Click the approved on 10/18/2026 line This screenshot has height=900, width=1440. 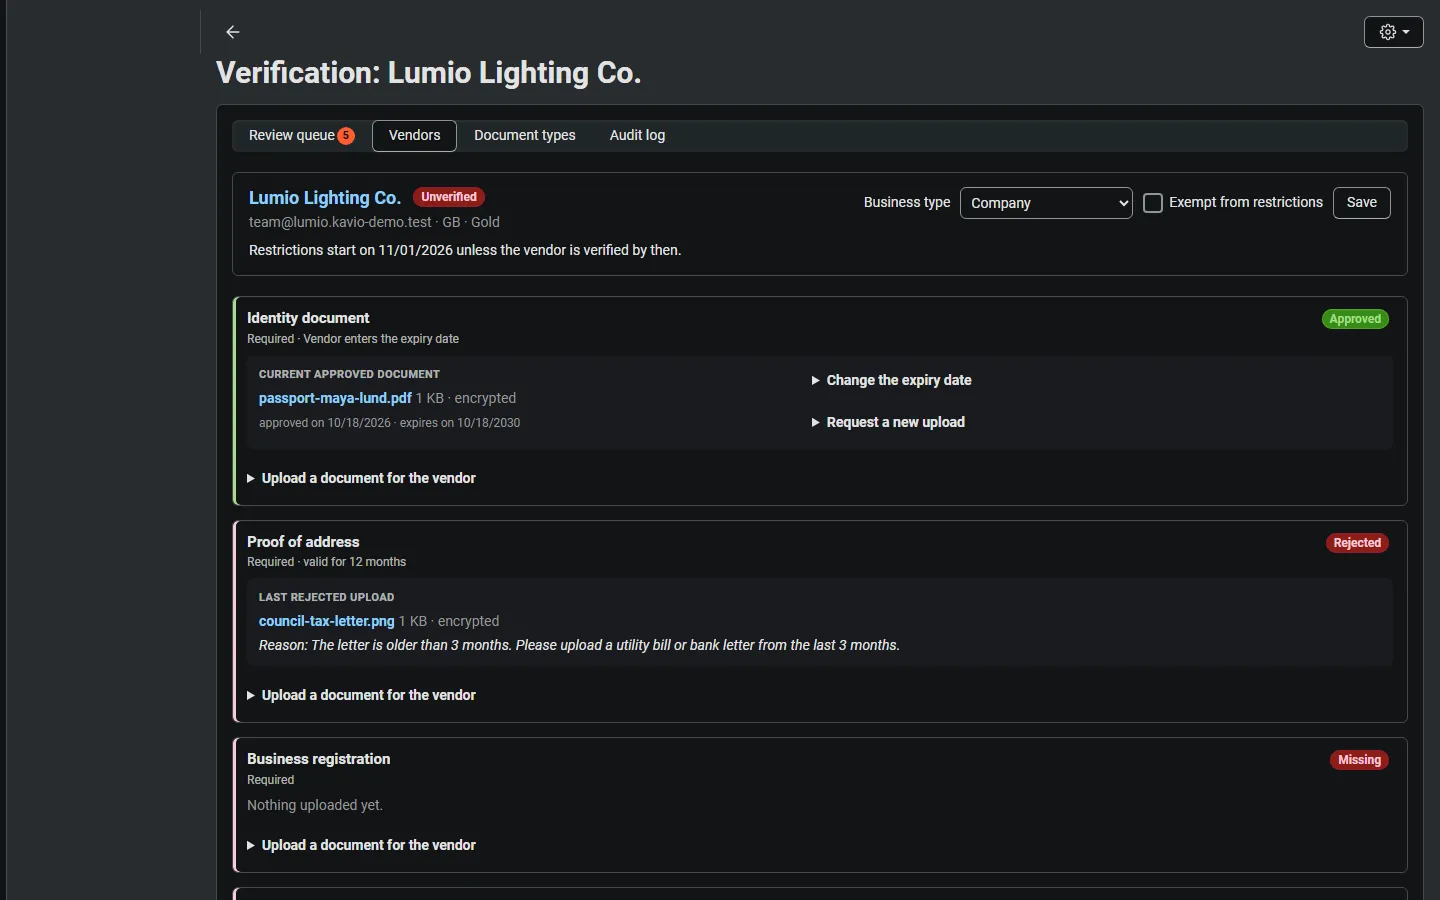(x=389, y=423)
